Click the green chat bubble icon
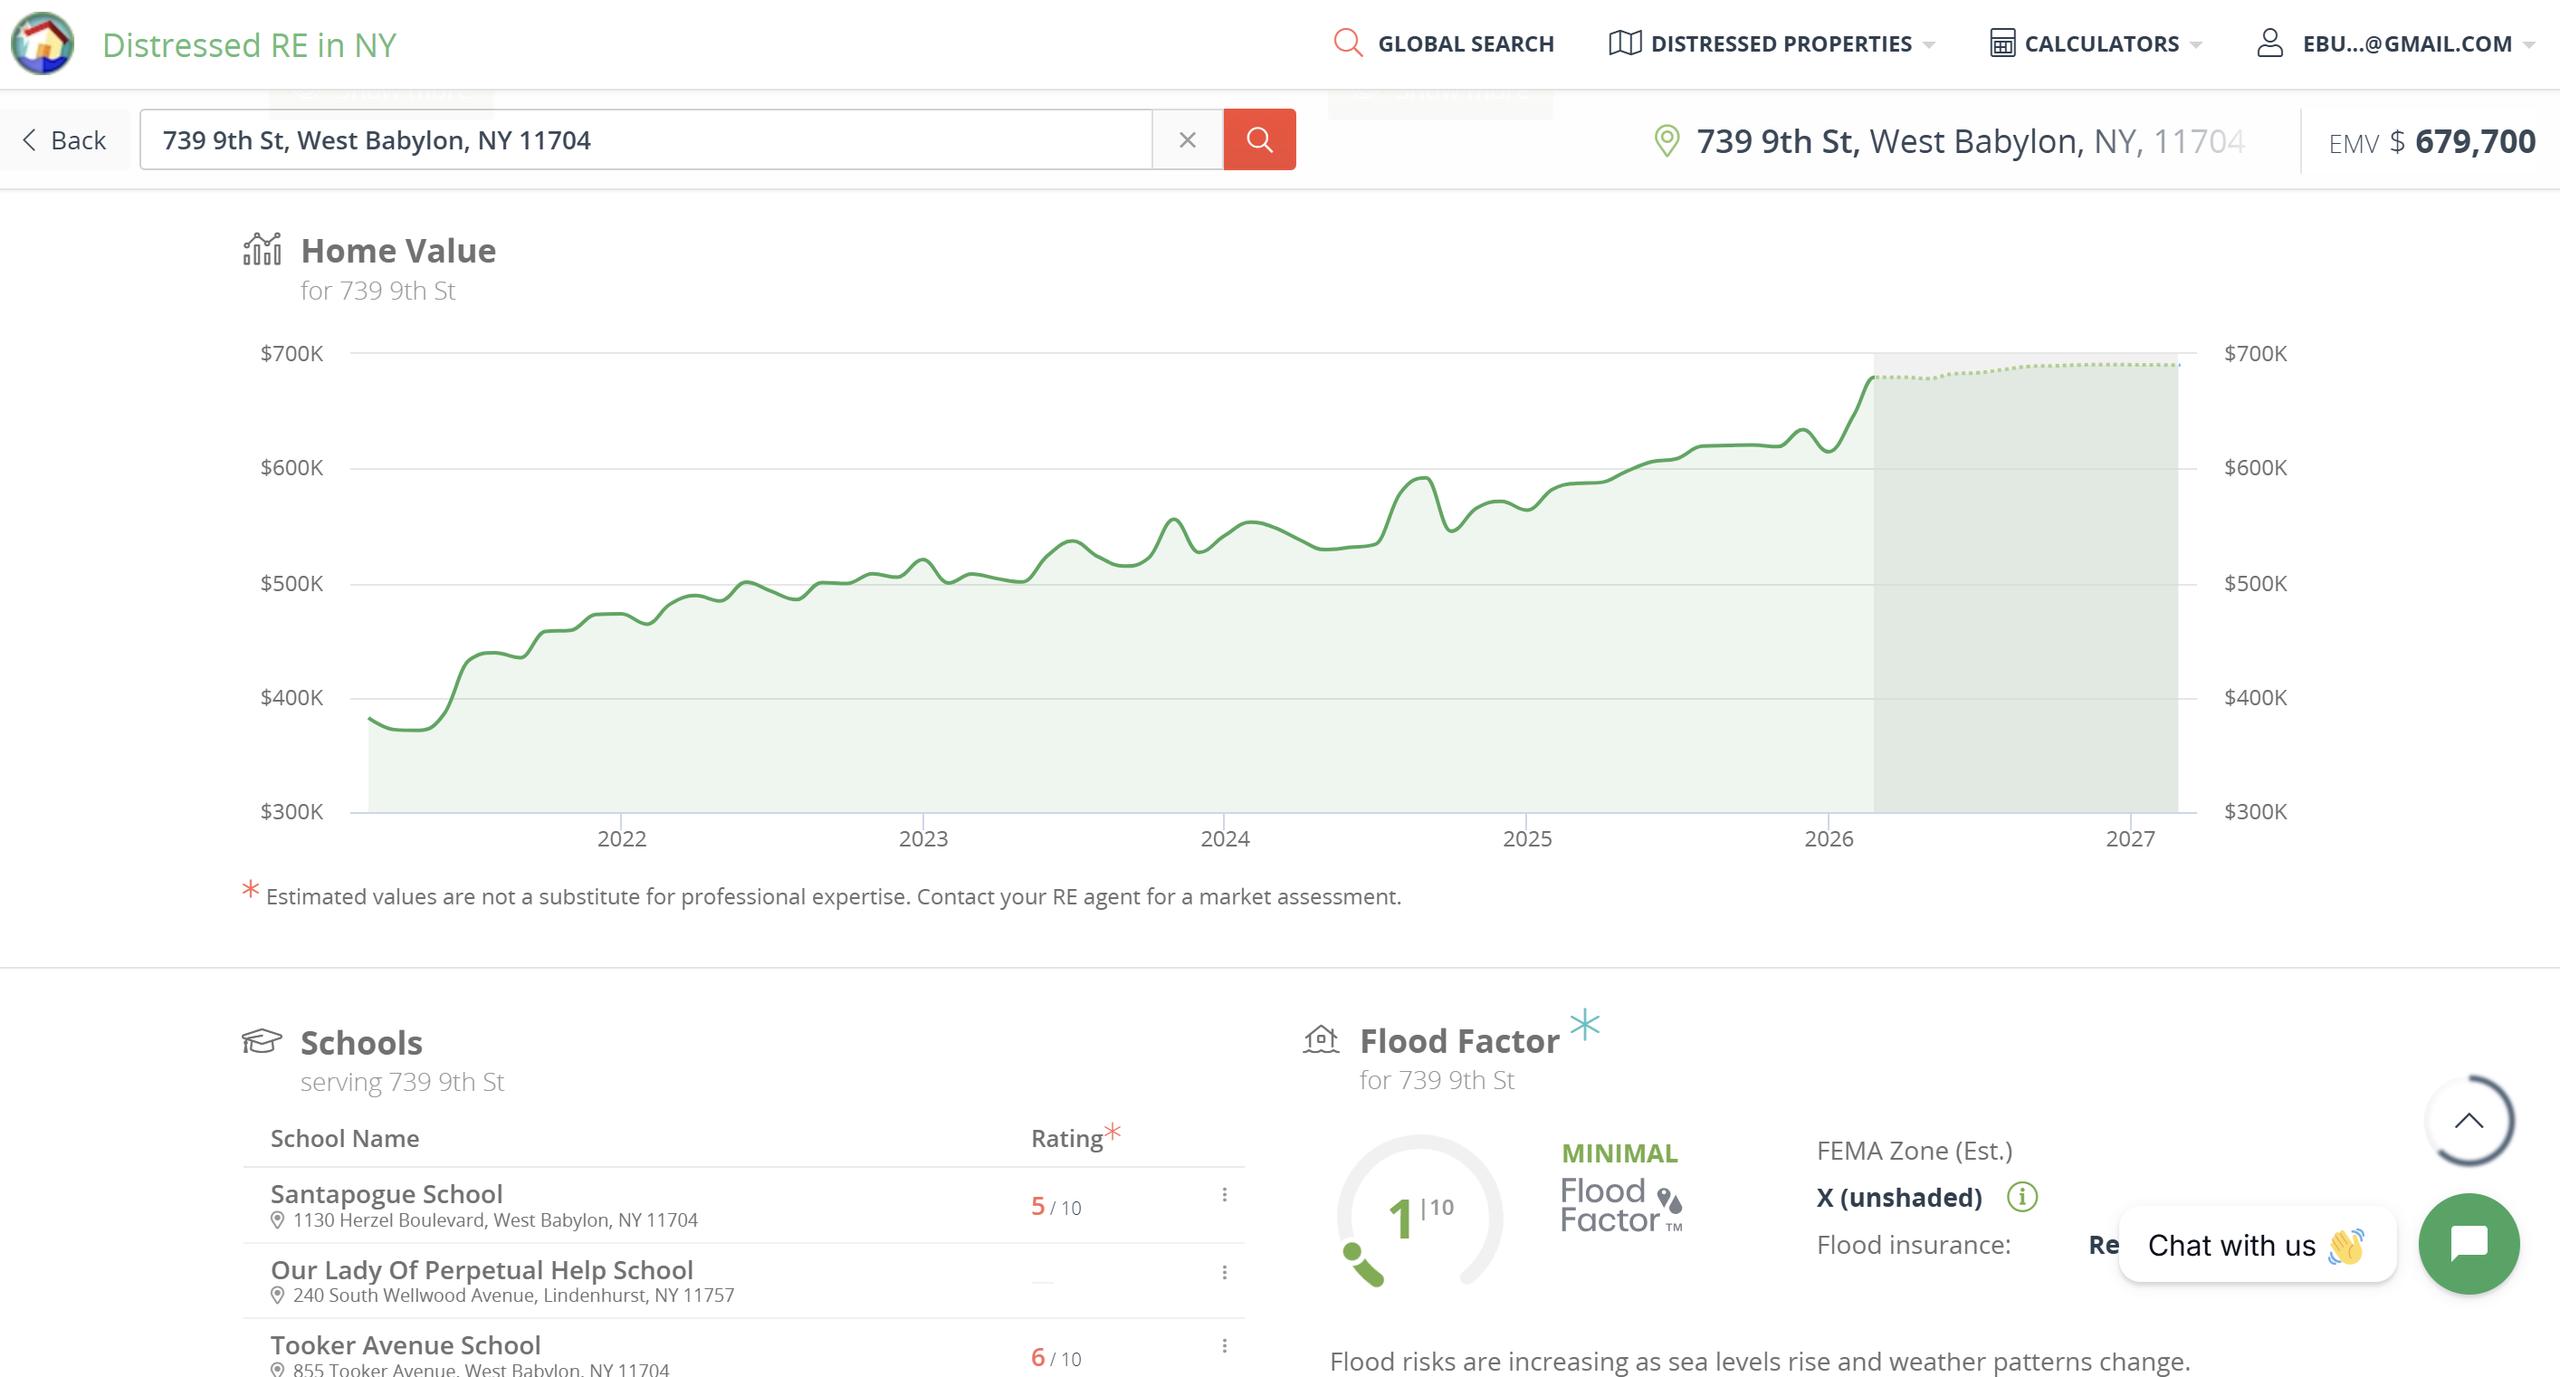 pos(2468,1243)
